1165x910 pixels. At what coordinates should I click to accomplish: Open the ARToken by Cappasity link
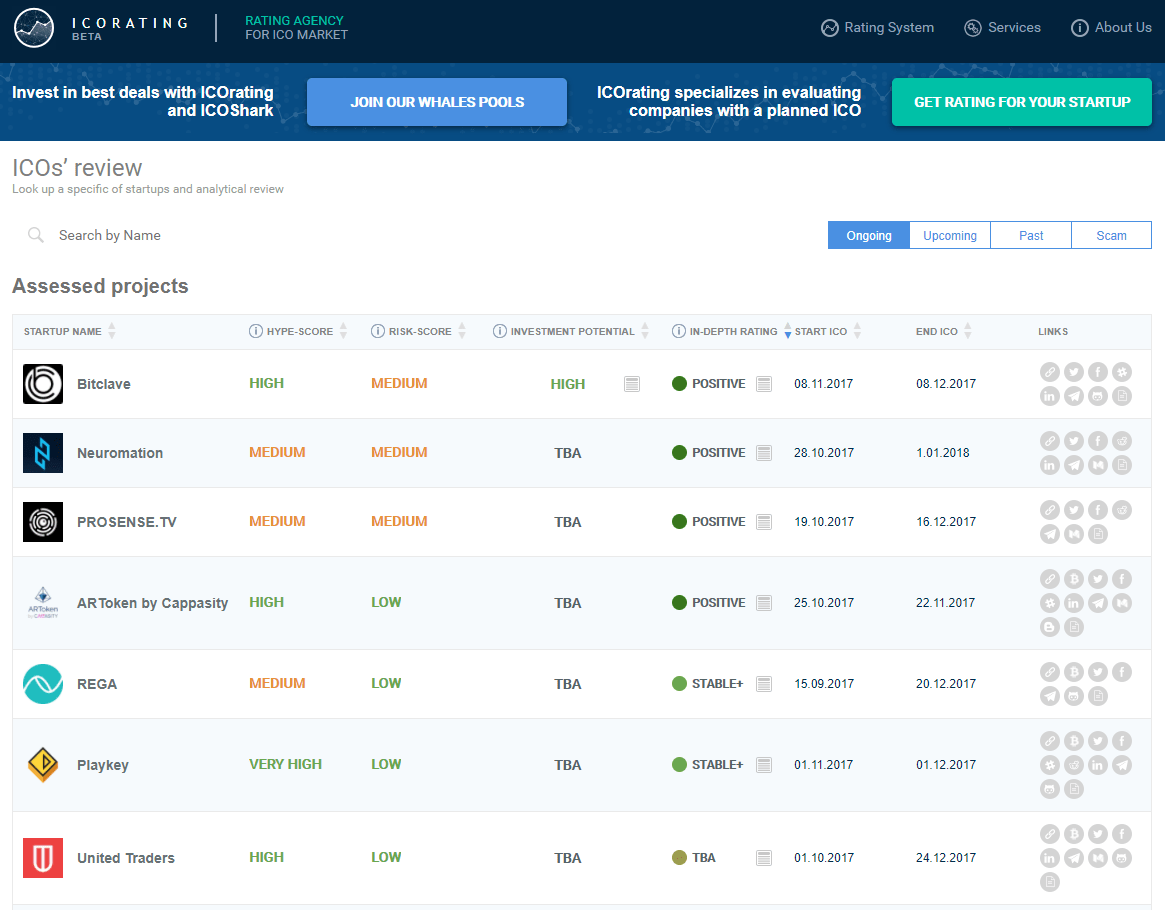[x=152, y=603]
